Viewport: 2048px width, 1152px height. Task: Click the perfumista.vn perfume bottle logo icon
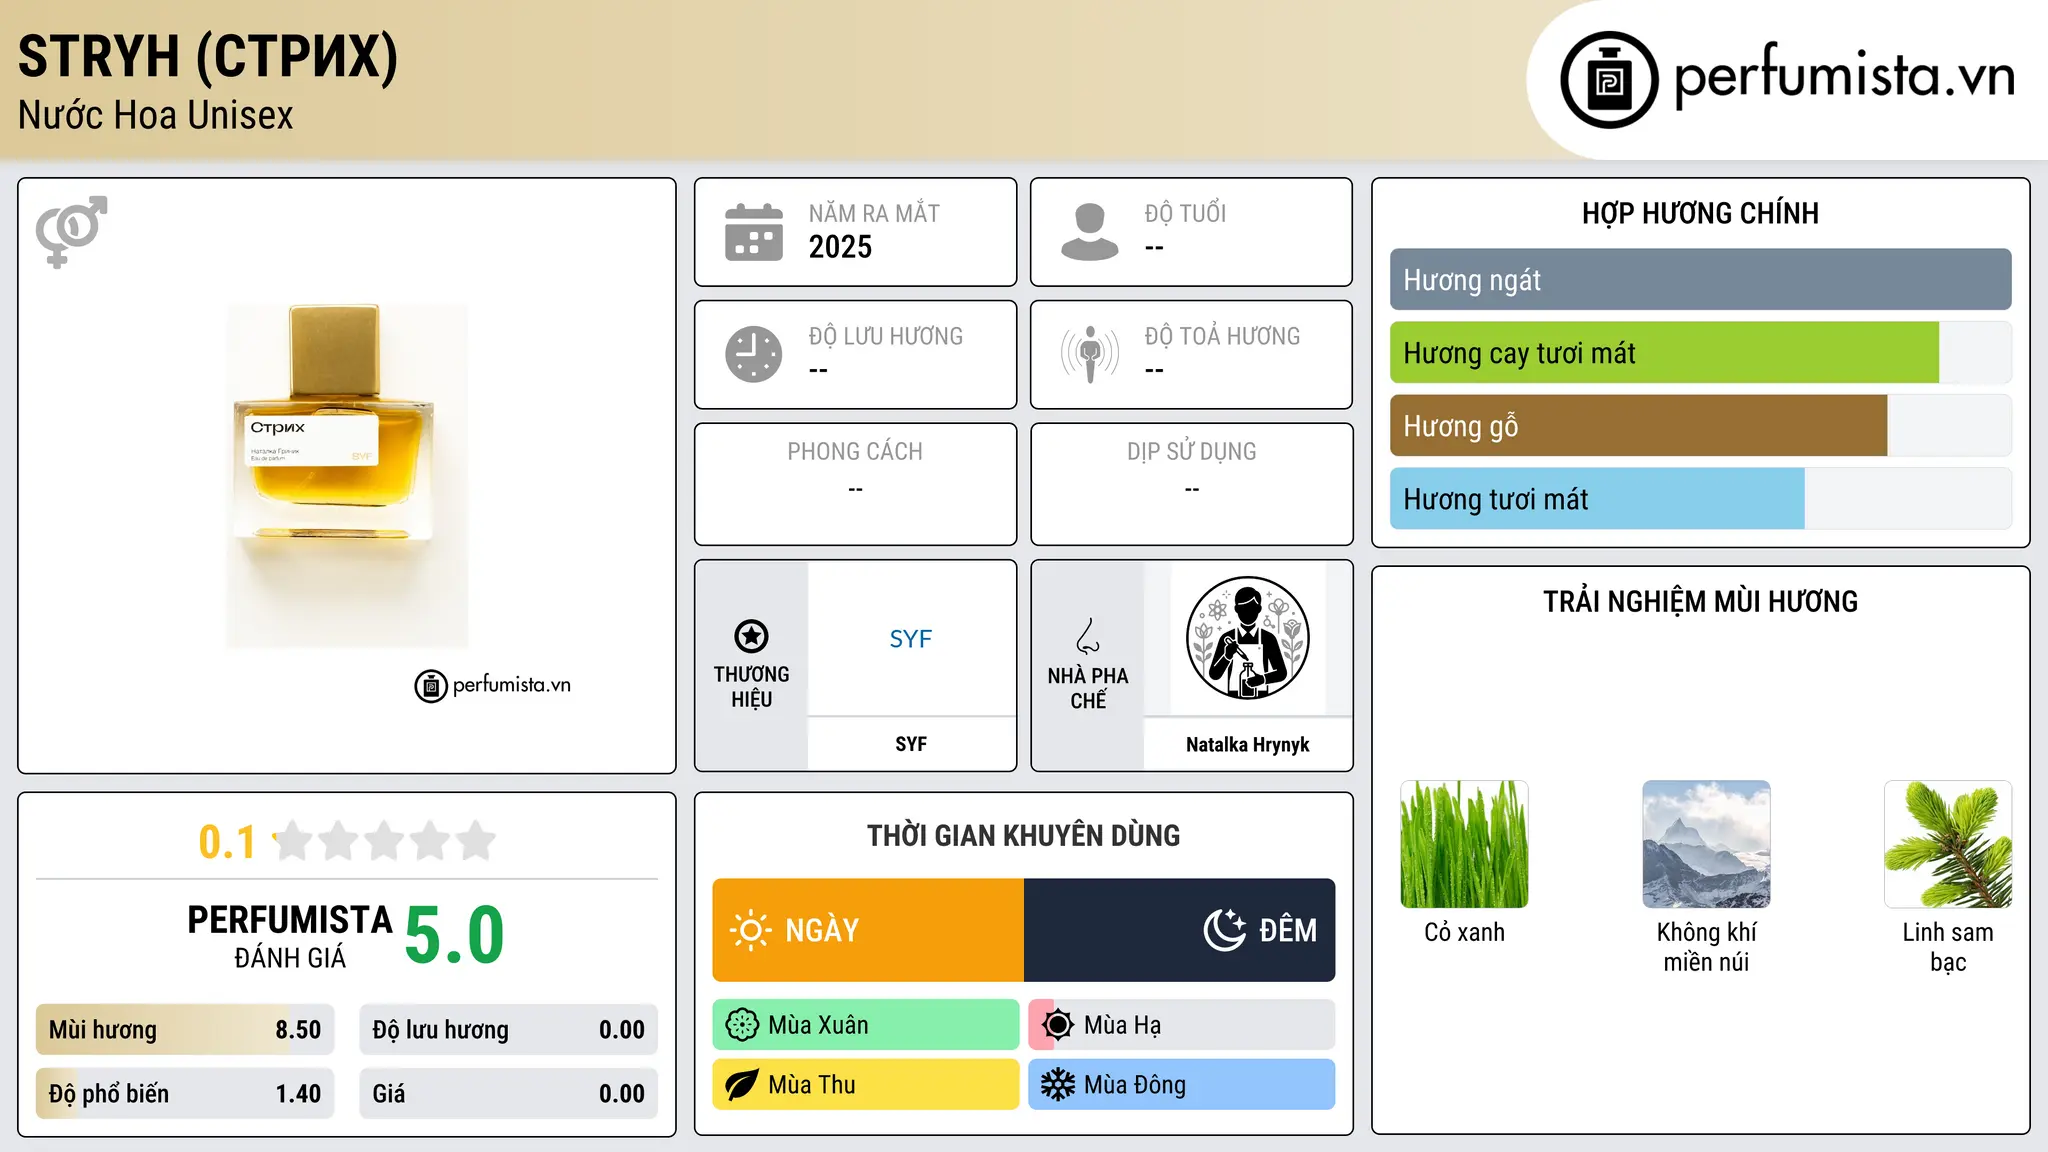point(1609,80)
